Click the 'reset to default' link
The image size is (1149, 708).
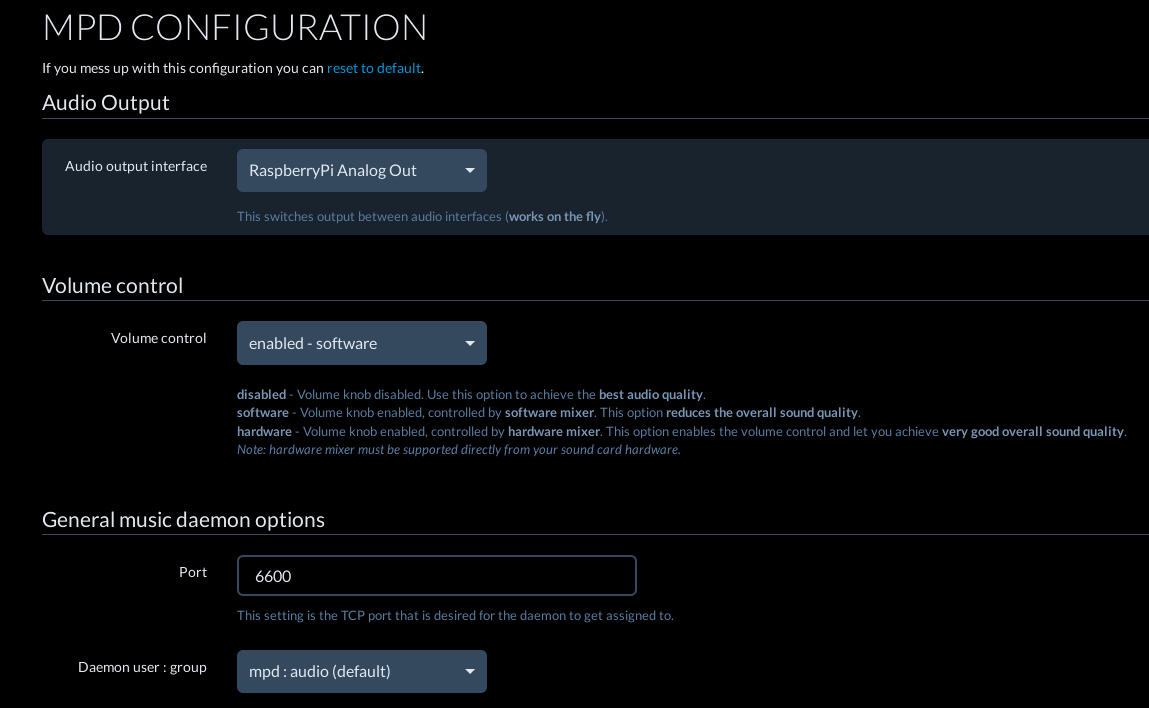coord(373,68)
